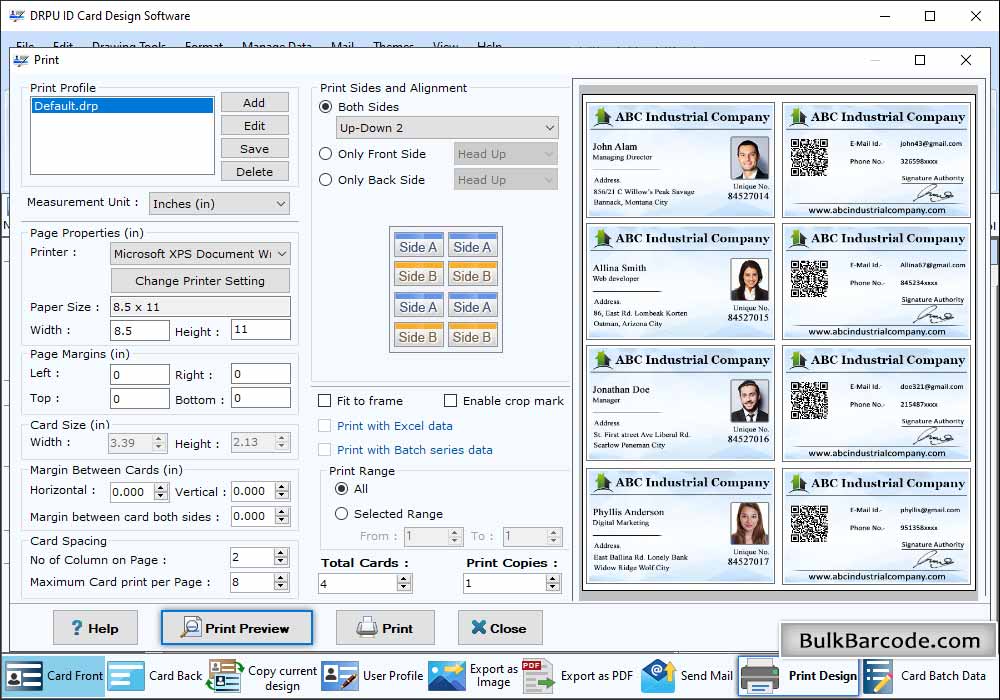The height and width of the screenshot is (700, 1000).
Task: Click the Print button with printer icon
Action: click(x=385, y=628)
